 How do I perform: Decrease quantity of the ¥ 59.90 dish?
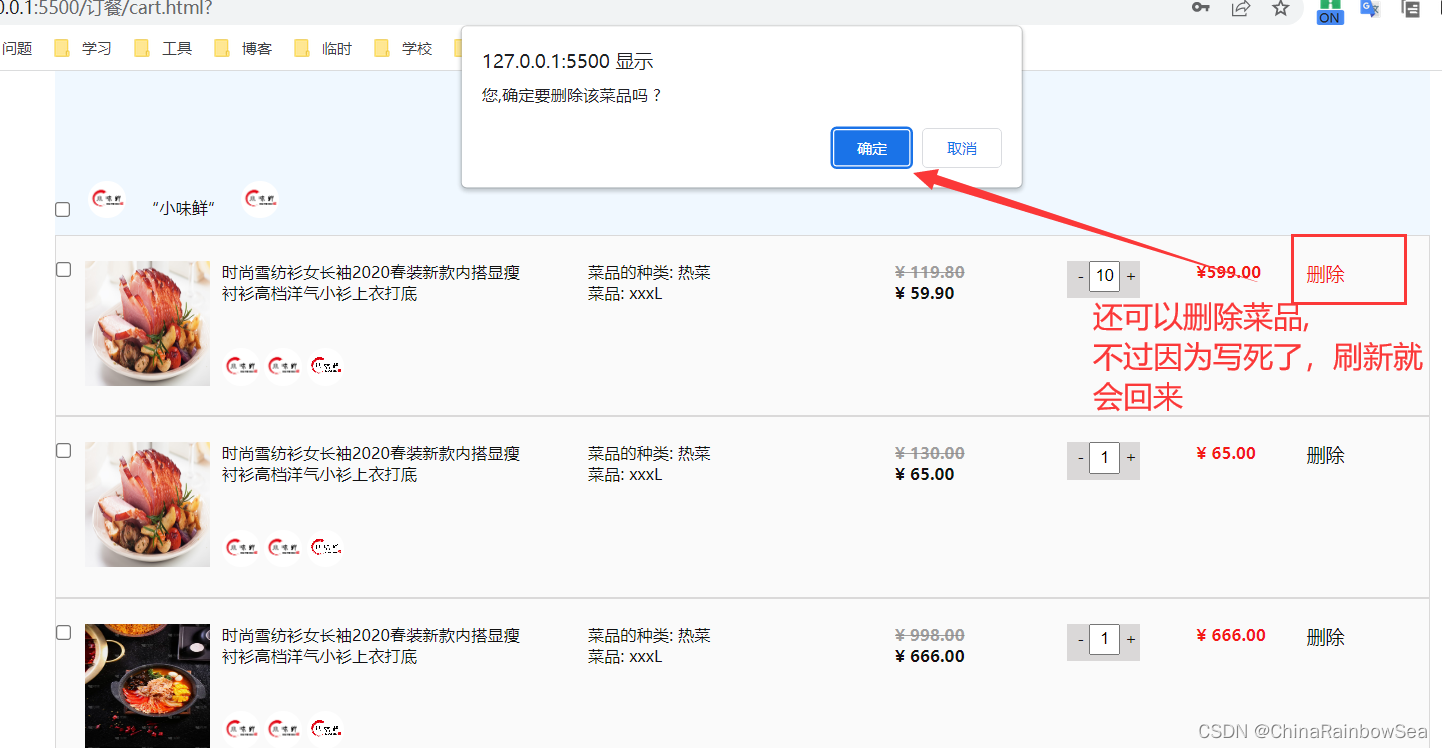point(1080,276)
